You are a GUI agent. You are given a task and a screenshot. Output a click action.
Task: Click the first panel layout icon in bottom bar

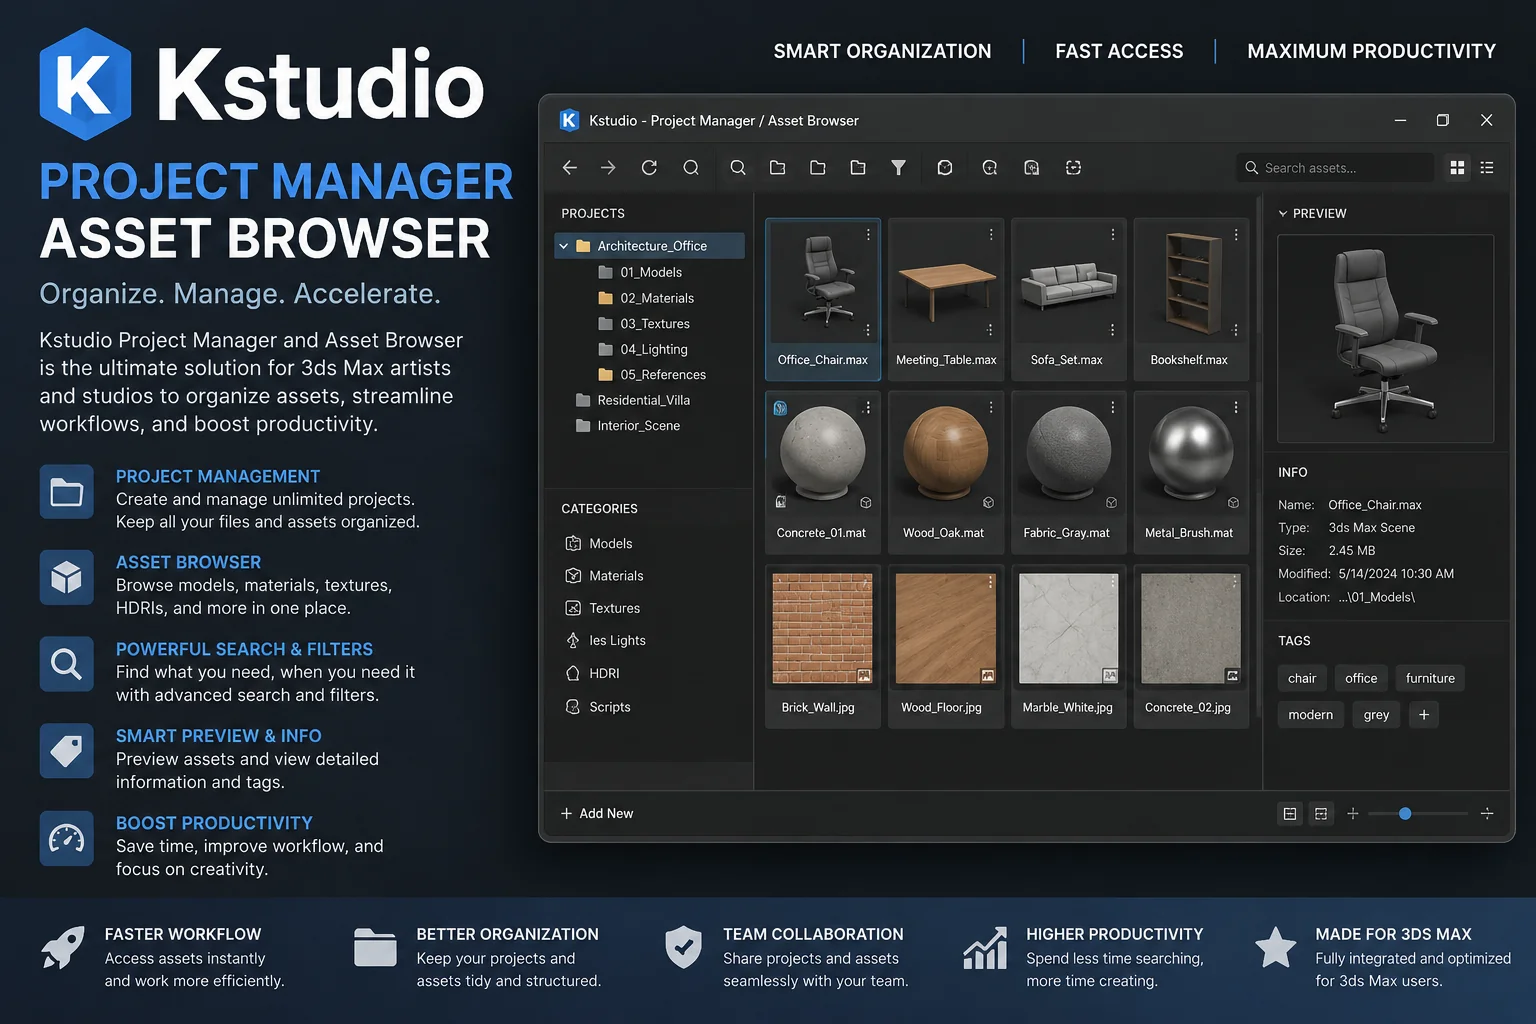(x=1290, y=814)
